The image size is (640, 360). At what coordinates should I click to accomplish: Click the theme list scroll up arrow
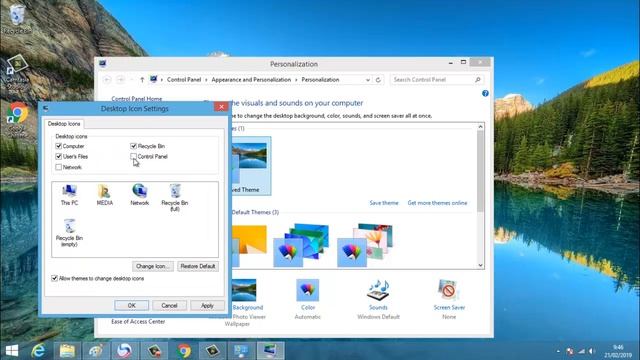[480, 127]
